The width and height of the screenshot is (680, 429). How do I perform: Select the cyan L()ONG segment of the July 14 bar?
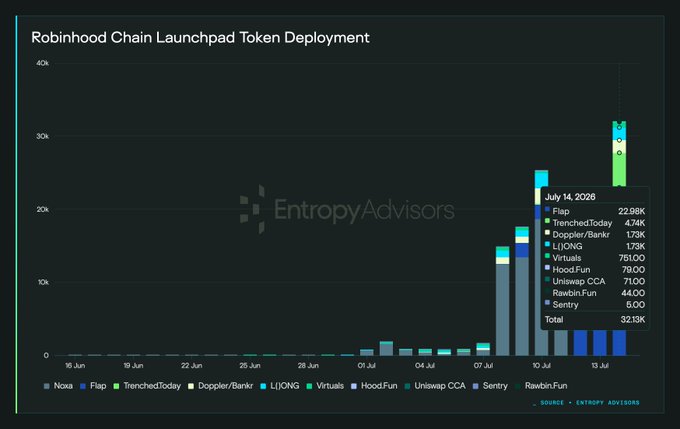point(619,134)
